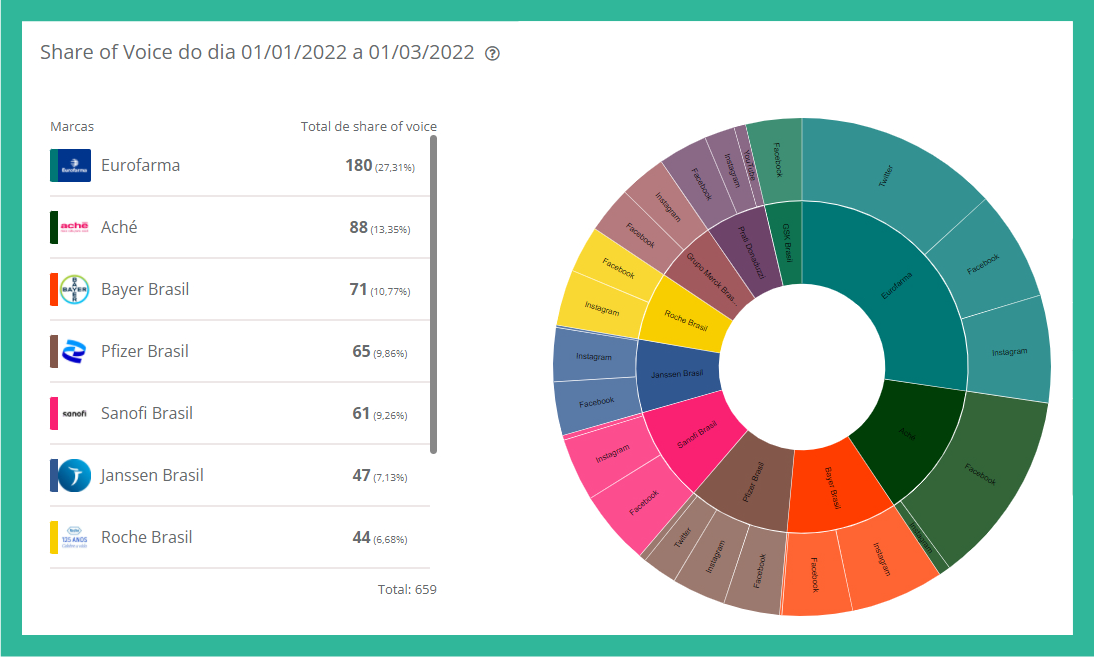
Task: Click the Eurofarma brand logo
Action: pos(75,166)
